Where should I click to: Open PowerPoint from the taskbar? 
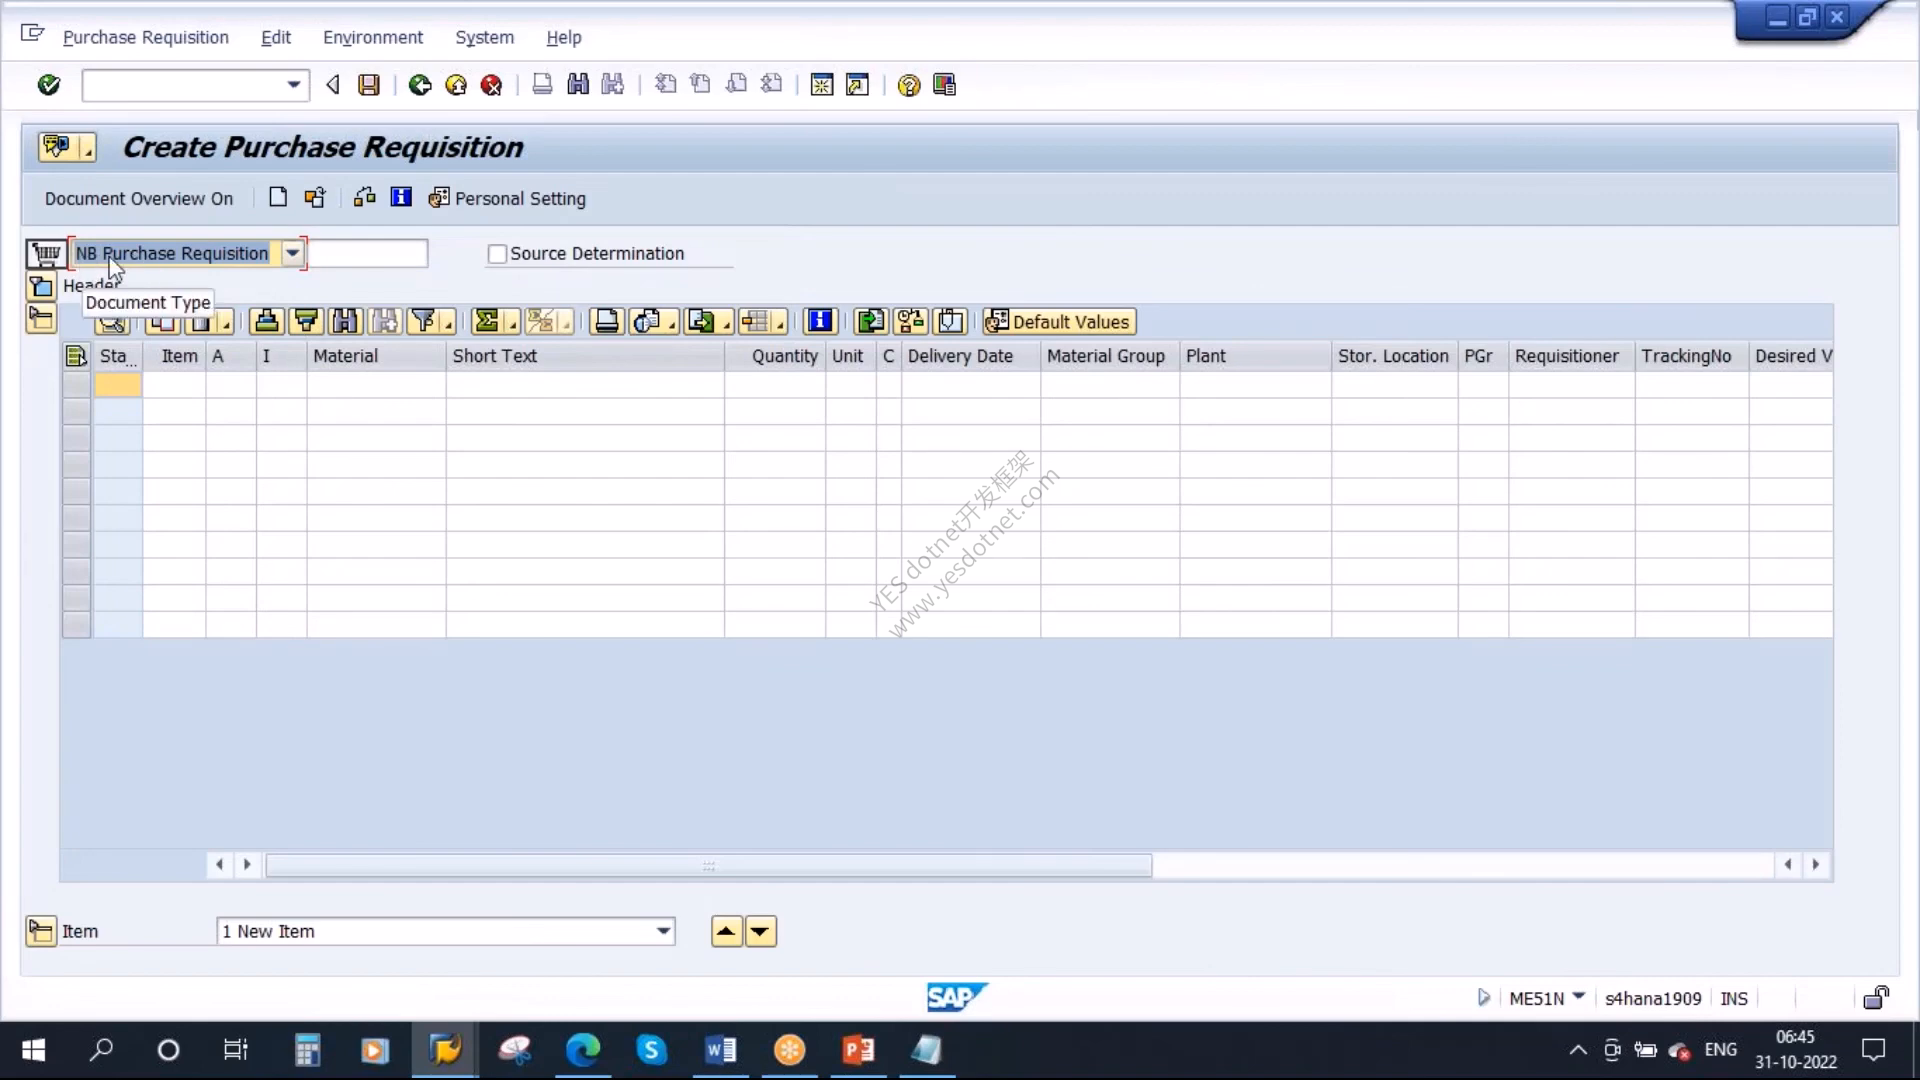858,1050
